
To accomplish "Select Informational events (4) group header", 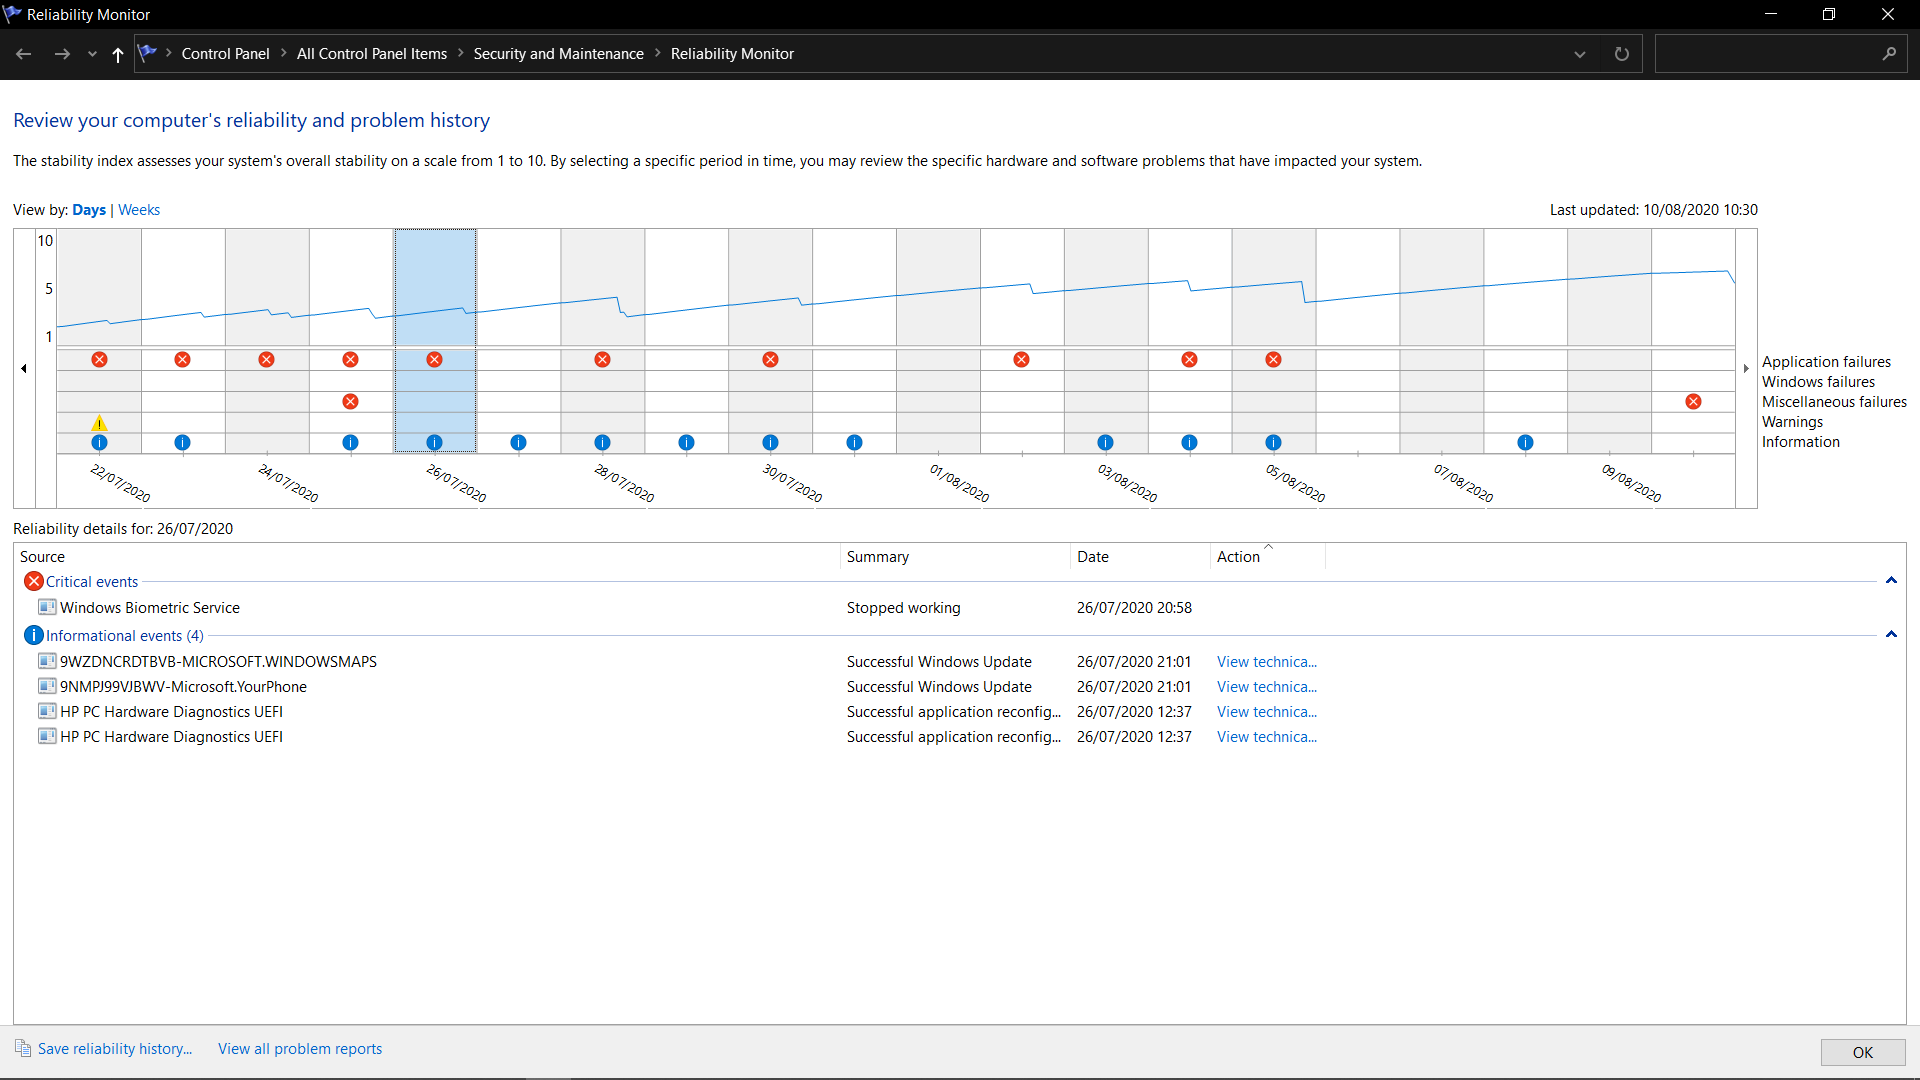I will tap(125, 636).
